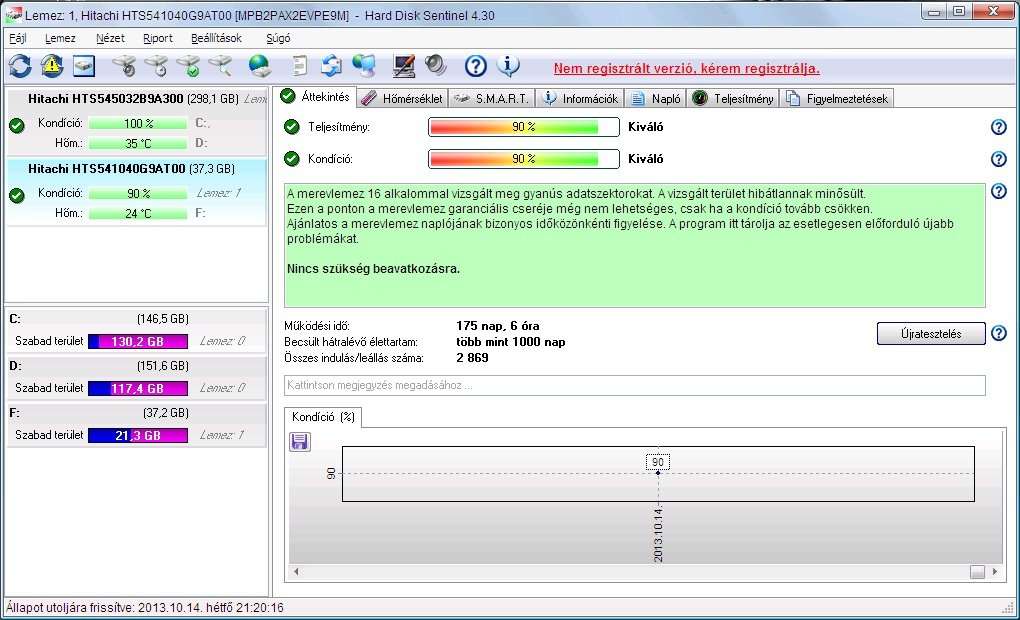Click the blue refresh arrows toolbar icon
Viewport: 1020px width, 620px height.
coord(20,66)
